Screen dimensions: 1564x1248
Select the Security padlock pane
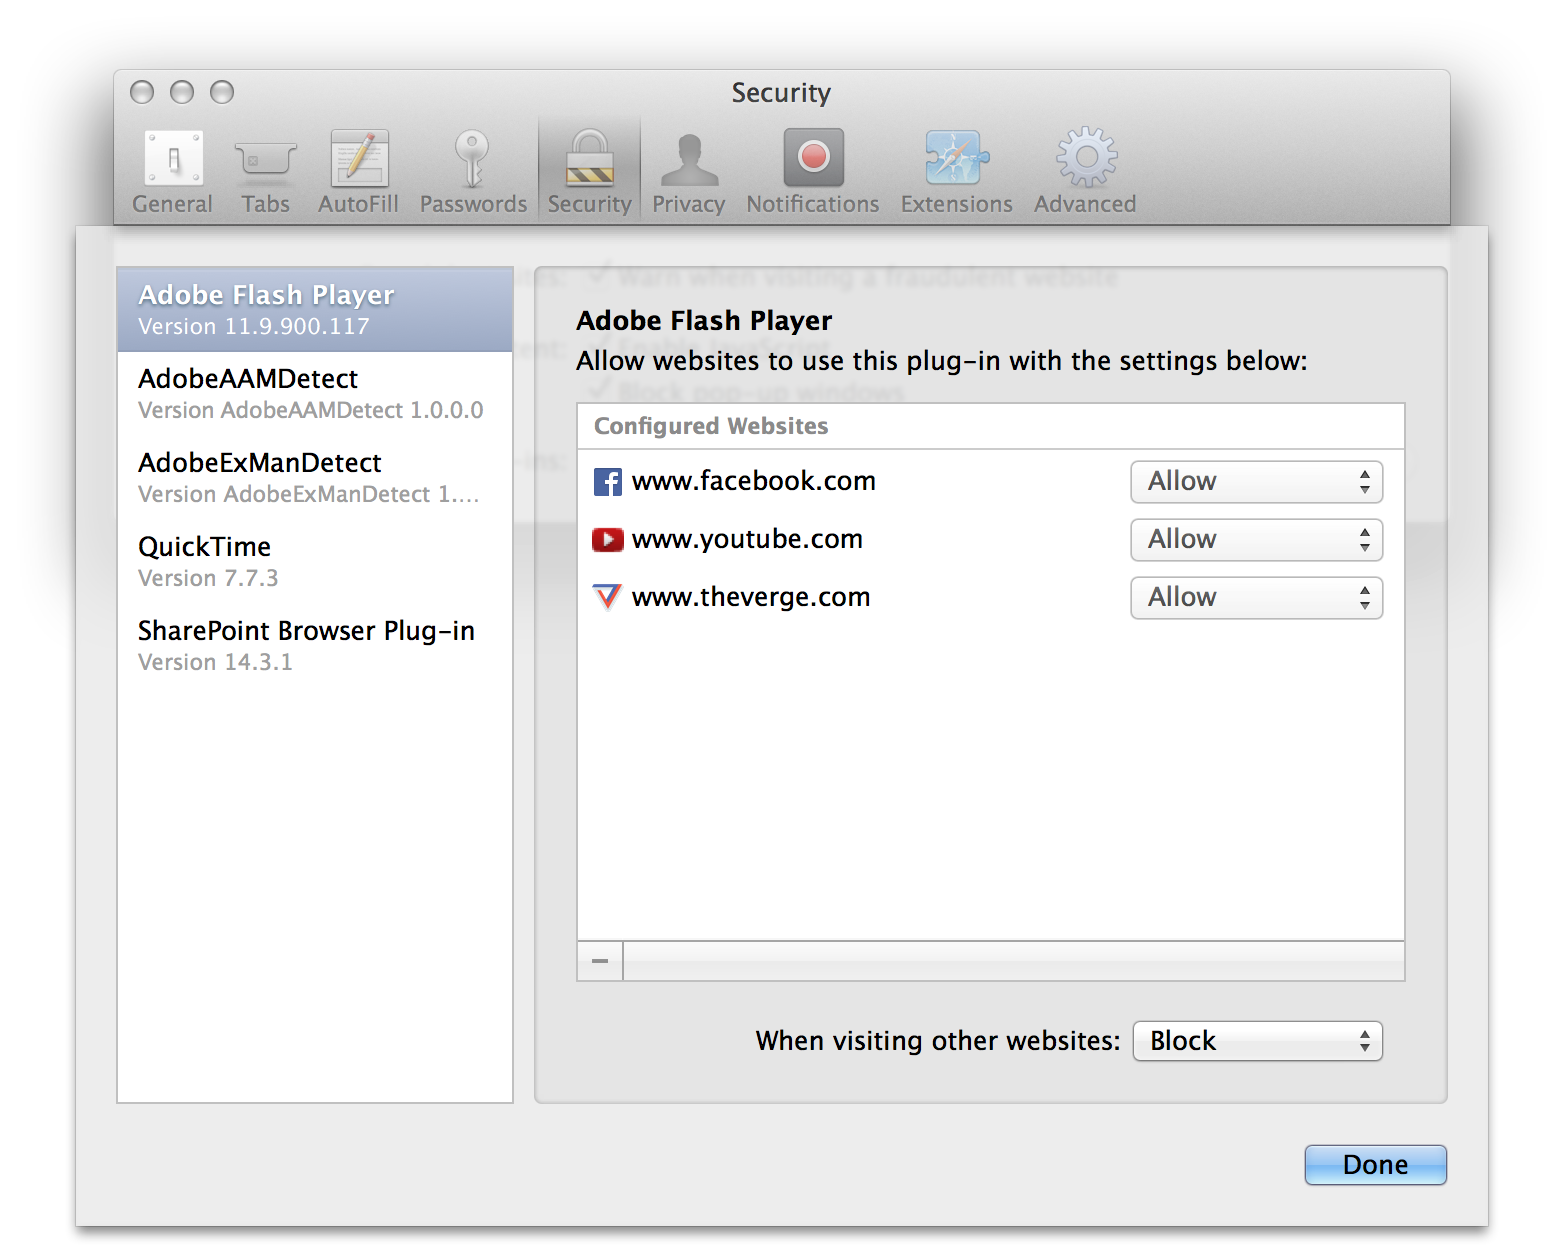point(590,171)
